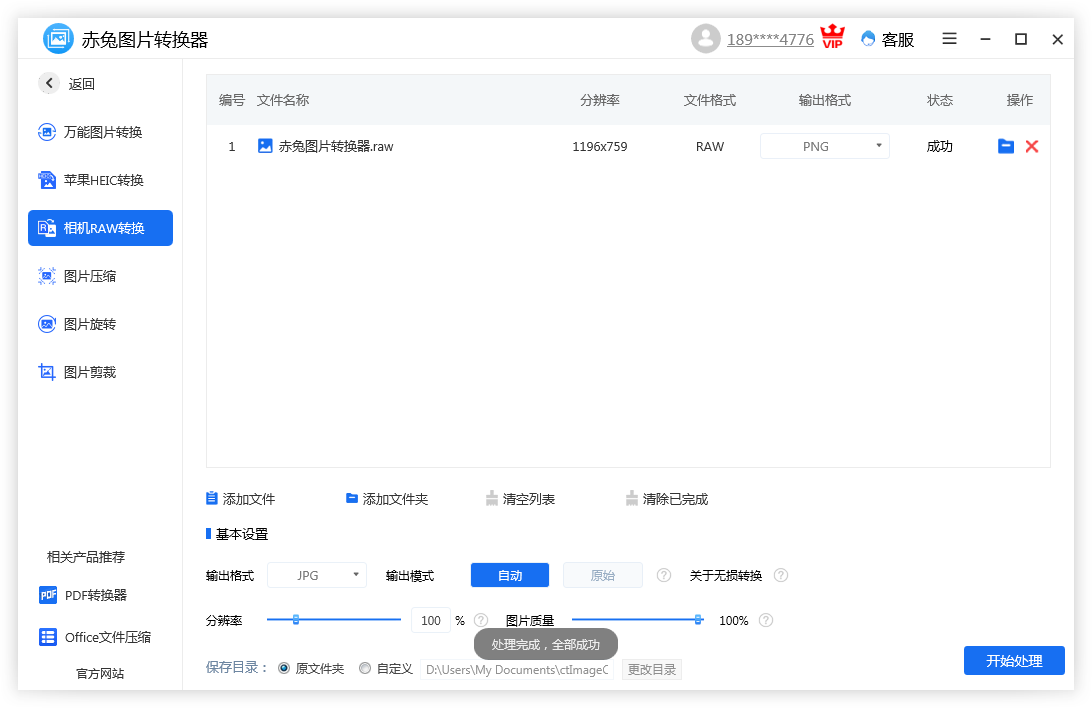Viewport: 1092px width, 708px height.
Task: Switch output mode to 原始
Action: [x=602, y=576]
